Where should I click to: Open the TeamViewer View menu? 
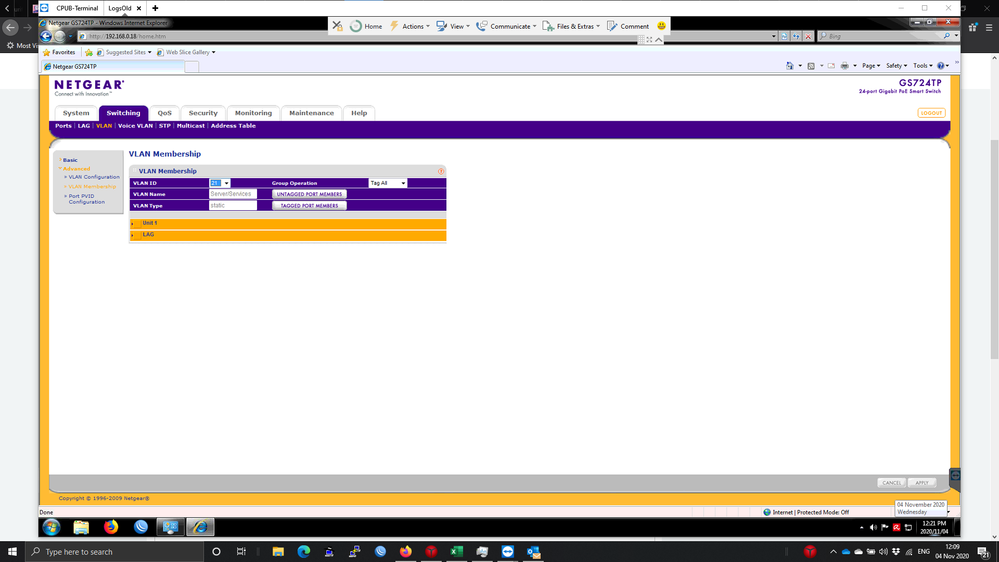click(x=453, y=26)
